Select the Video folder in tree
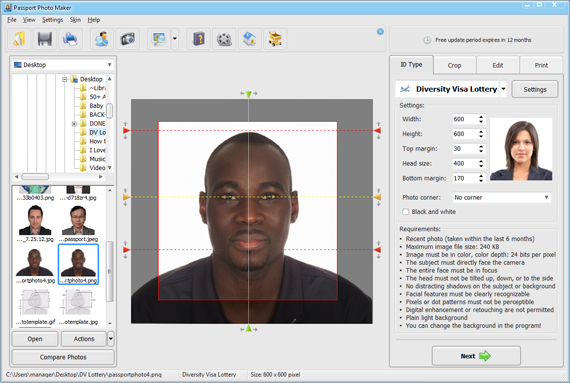Screen dimensions: 570x383 93,168
